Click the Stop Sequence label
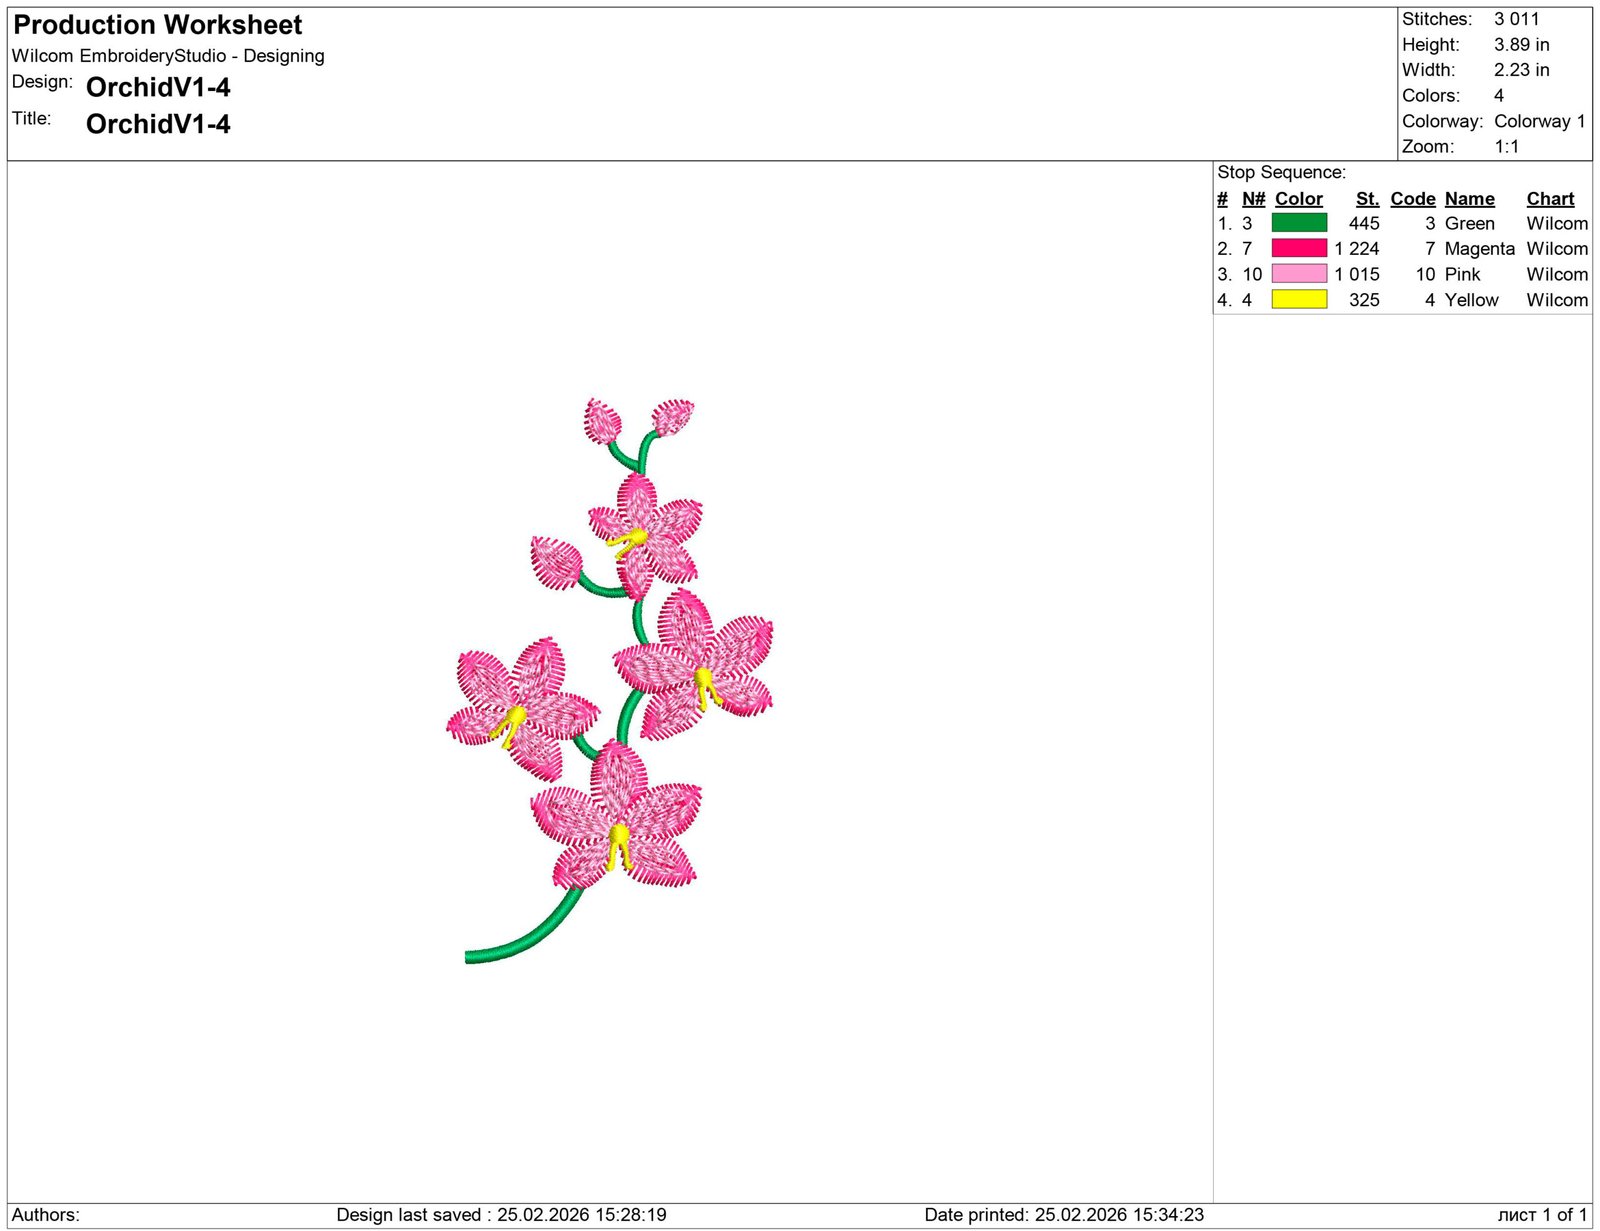The height and width of the screenshot is (1231, 1600). point(1281,172)
